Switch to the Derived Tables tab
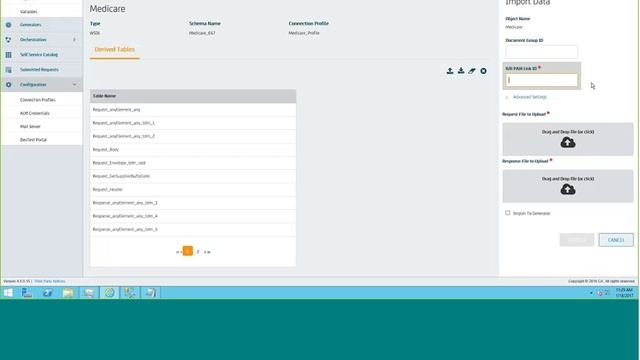 tap(115, 49)
